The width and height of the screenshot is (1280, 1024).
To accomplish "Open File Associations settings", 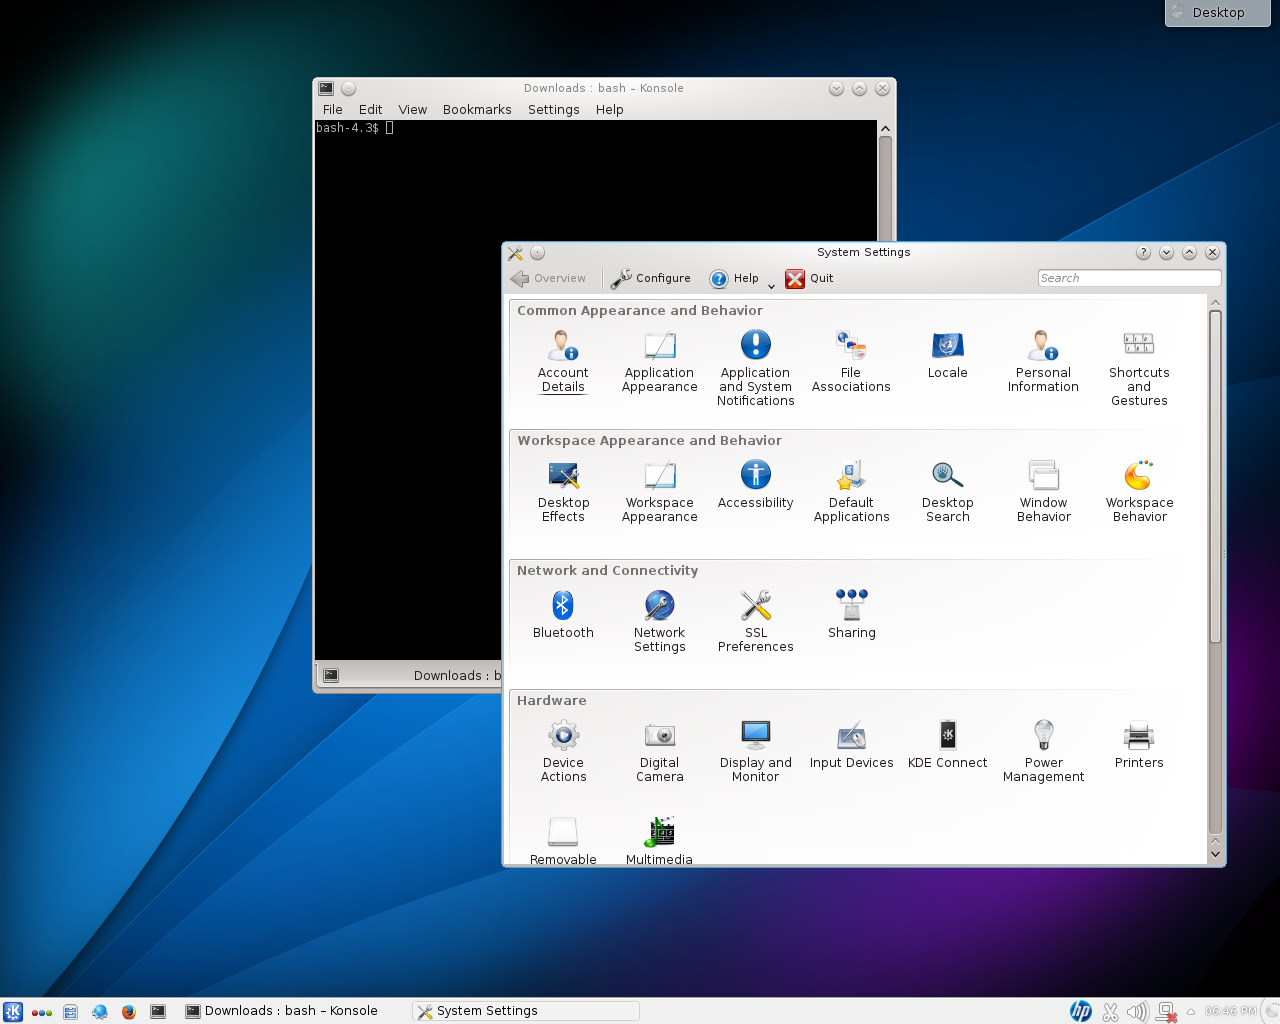I will pos(851,362).
